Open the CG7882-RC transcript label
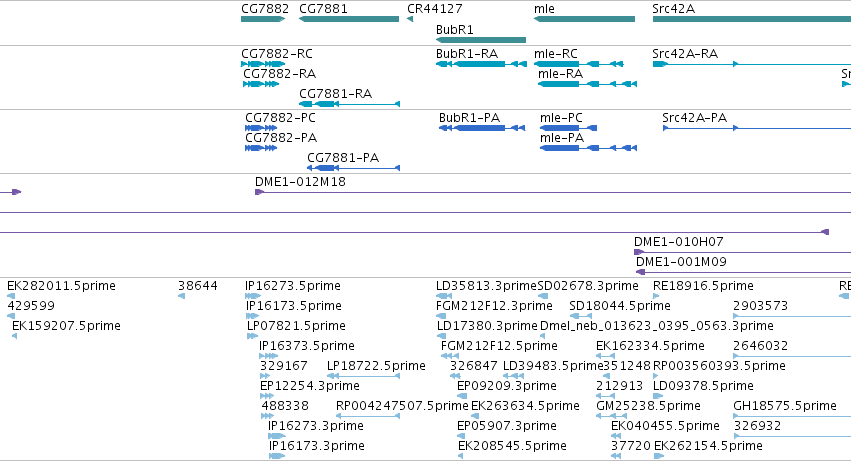 pyautogui.click(x=277, y=54)
